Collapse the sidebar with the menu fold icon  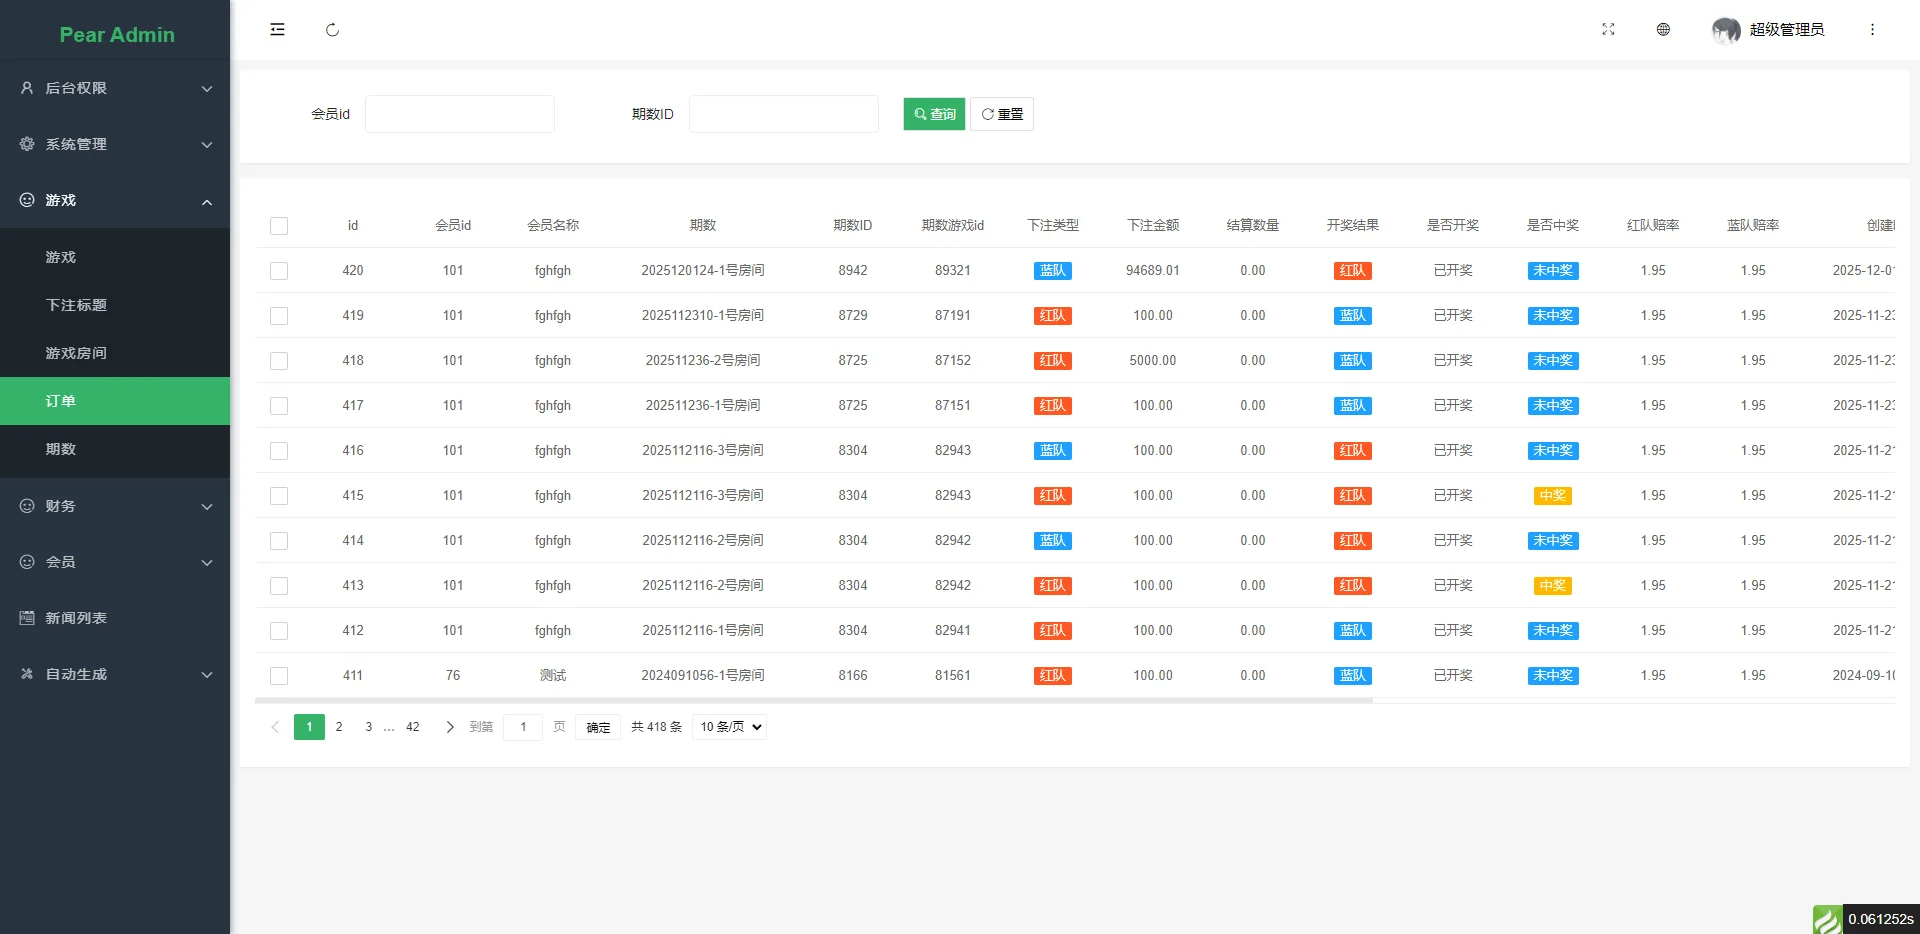click(x=277, y=30)
